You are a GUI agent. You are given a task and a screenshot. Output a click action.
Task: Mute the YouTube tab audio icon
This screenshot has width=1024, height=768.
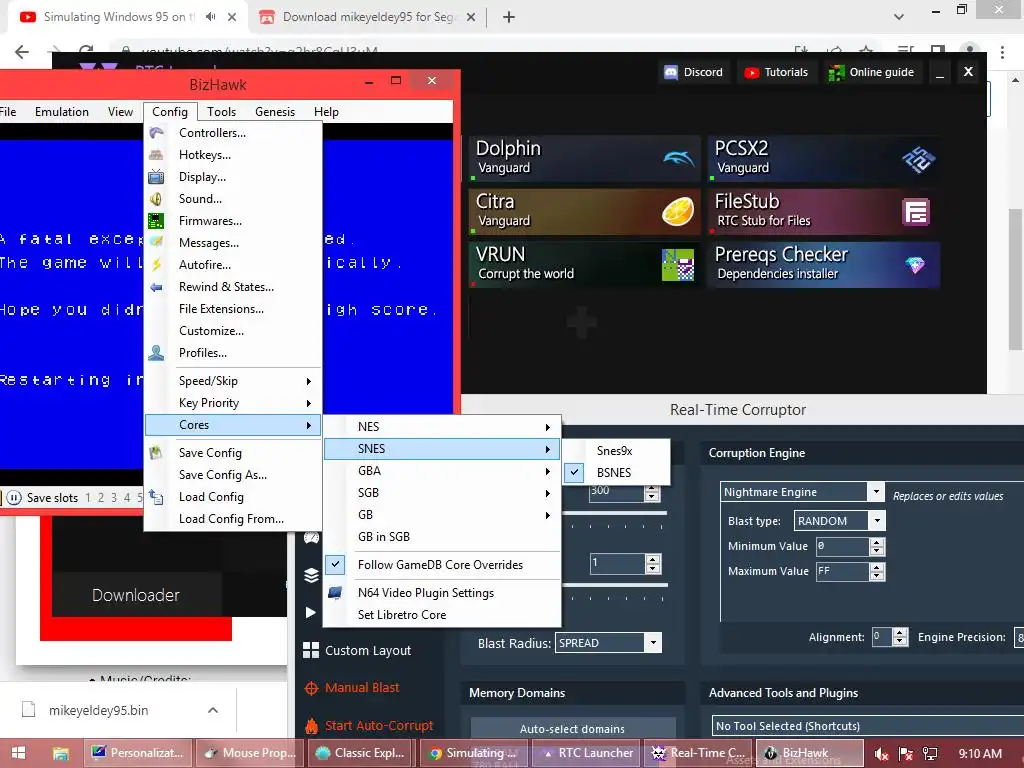coord(210,17)
